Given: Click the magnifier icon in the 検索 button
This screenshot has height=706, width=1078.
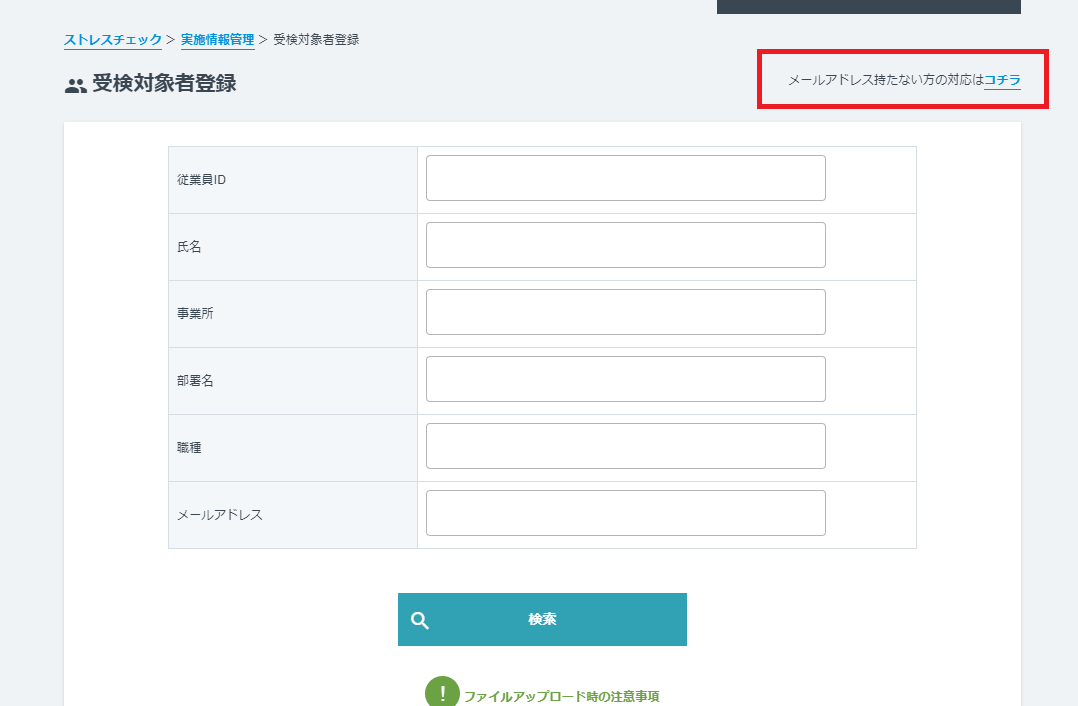Looking at the screenshot, I should 420,621.
